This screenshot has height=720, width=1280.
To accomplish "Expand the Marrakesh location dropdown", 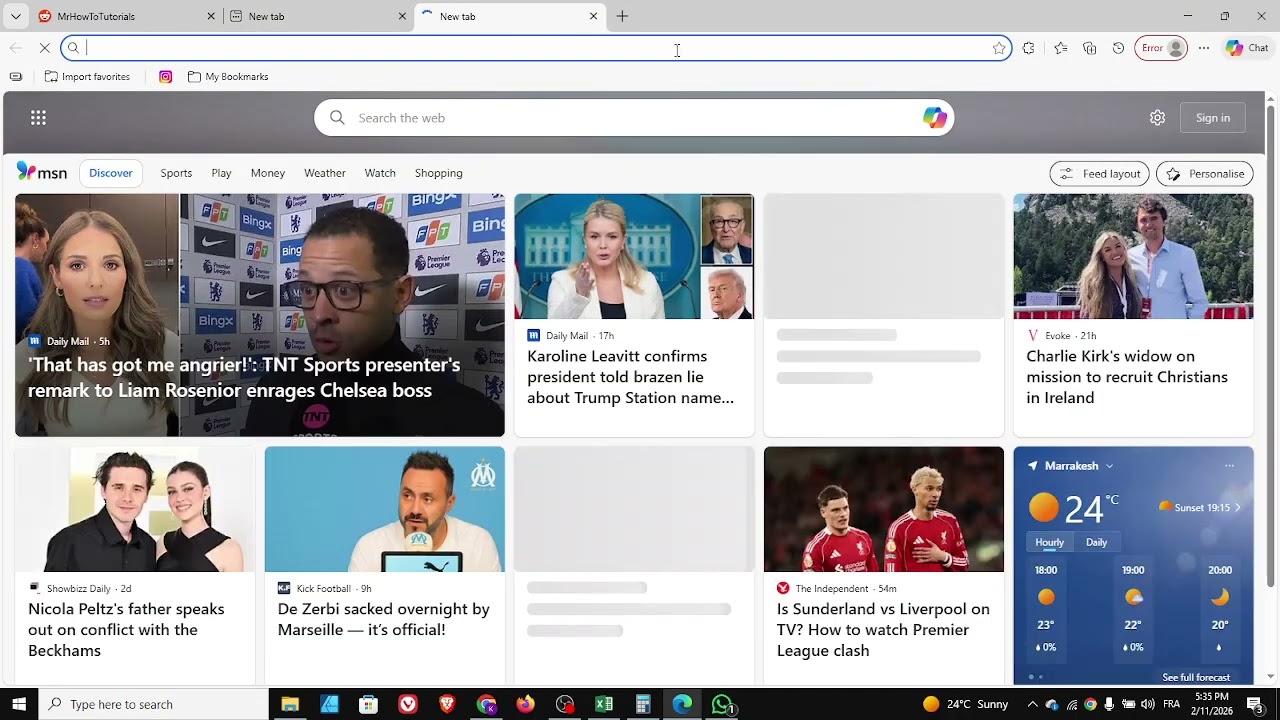I will point(1109,466).
